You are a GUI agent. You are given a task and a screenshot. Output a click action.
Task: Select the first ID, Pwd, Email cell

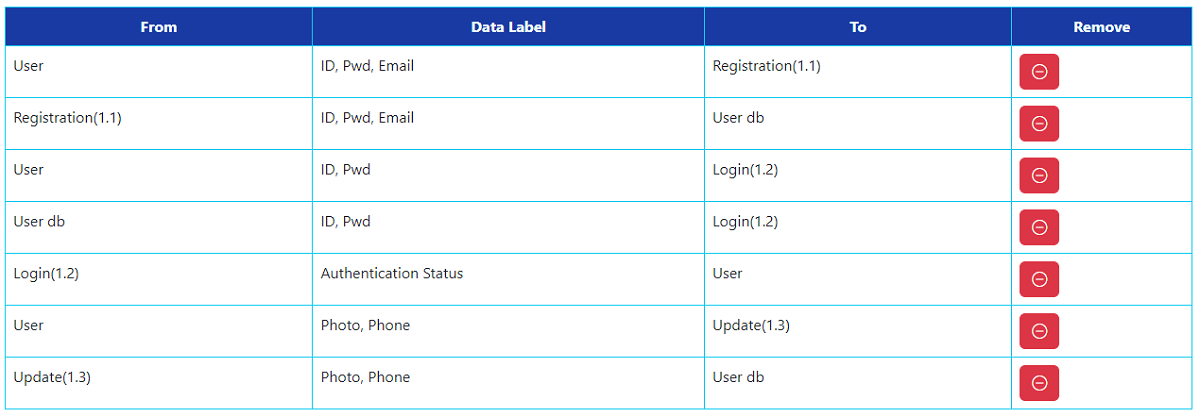pos(508,72)
